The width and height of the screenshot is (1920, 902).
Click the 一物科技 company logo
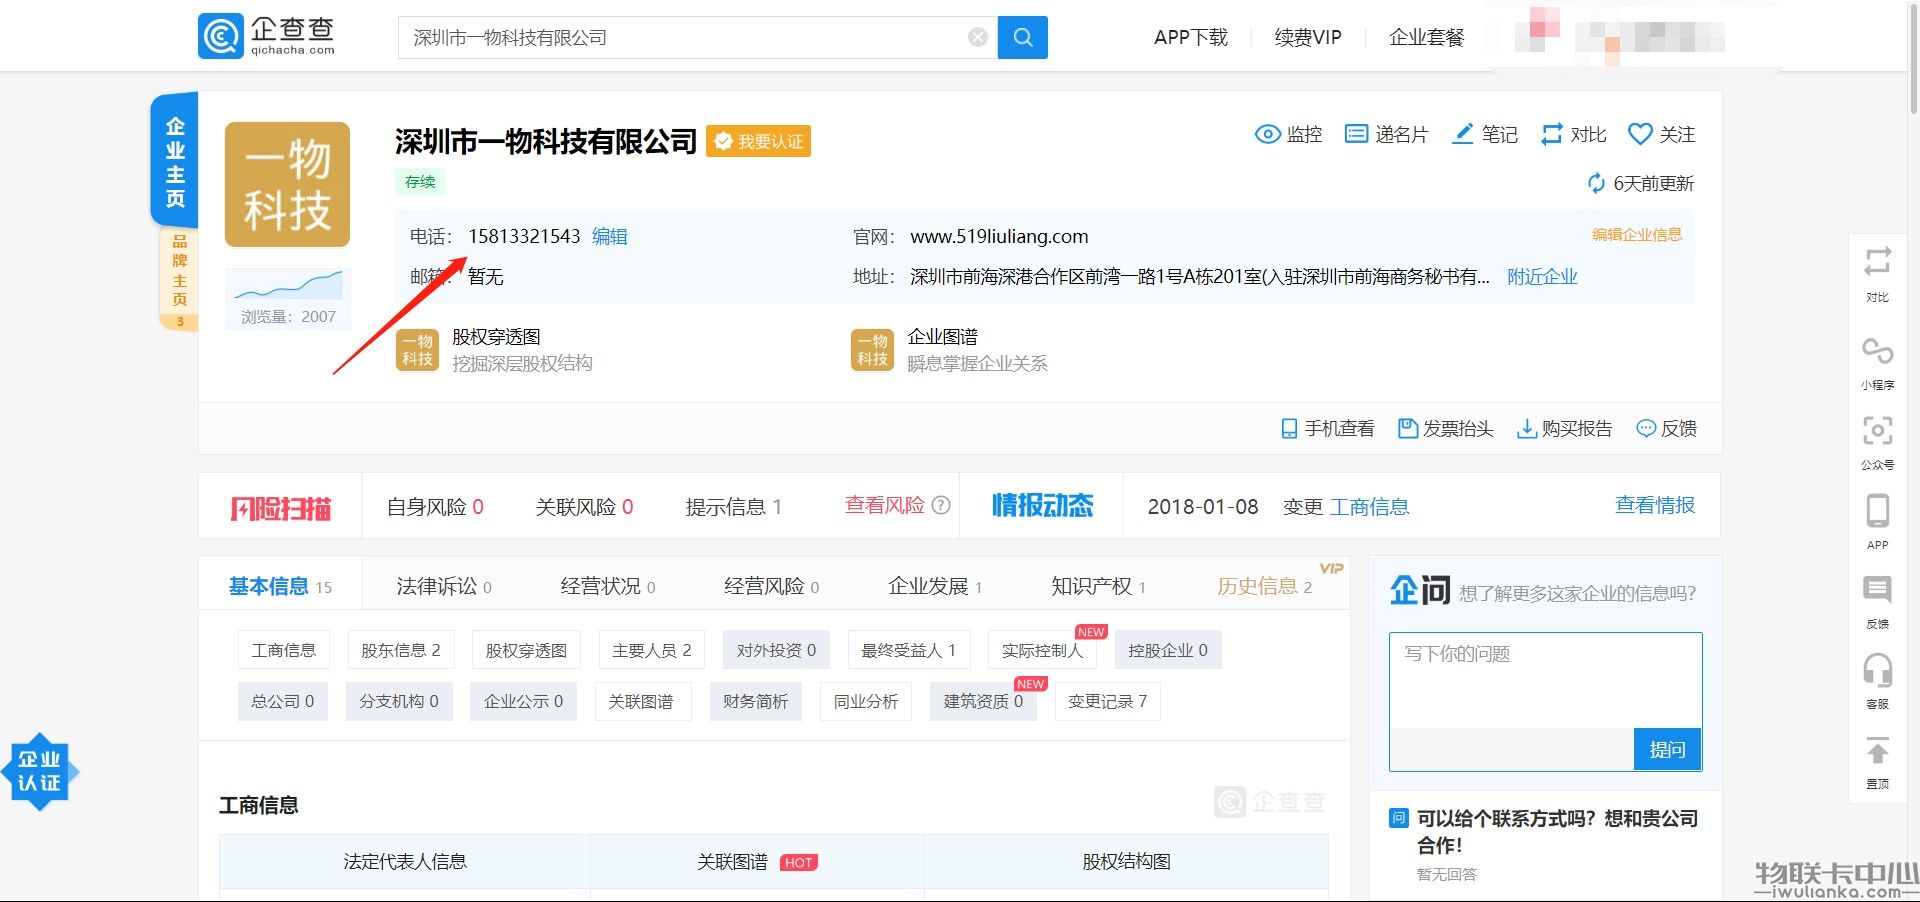coord(287,184)
